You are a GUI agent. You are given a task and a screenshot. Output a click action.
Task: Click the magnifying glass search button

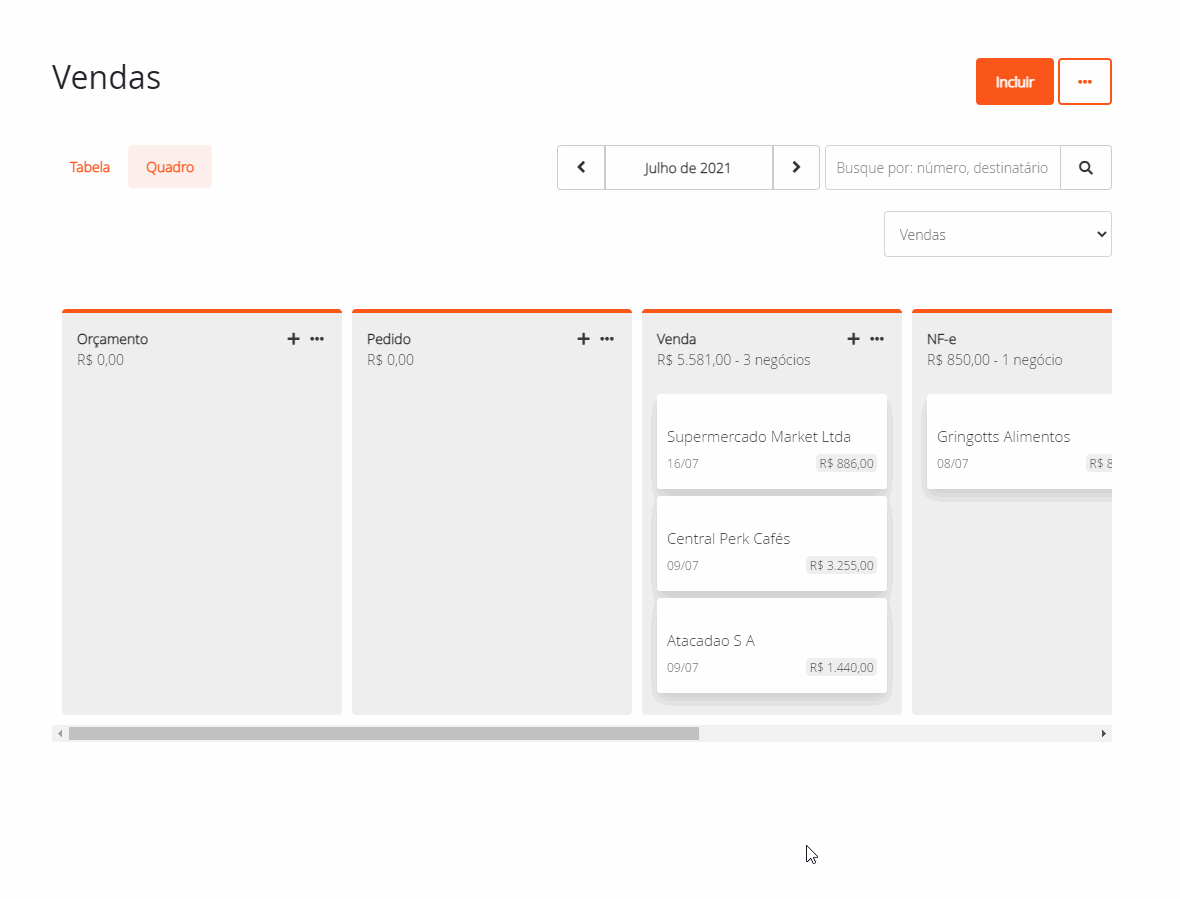coord(1086,167)
